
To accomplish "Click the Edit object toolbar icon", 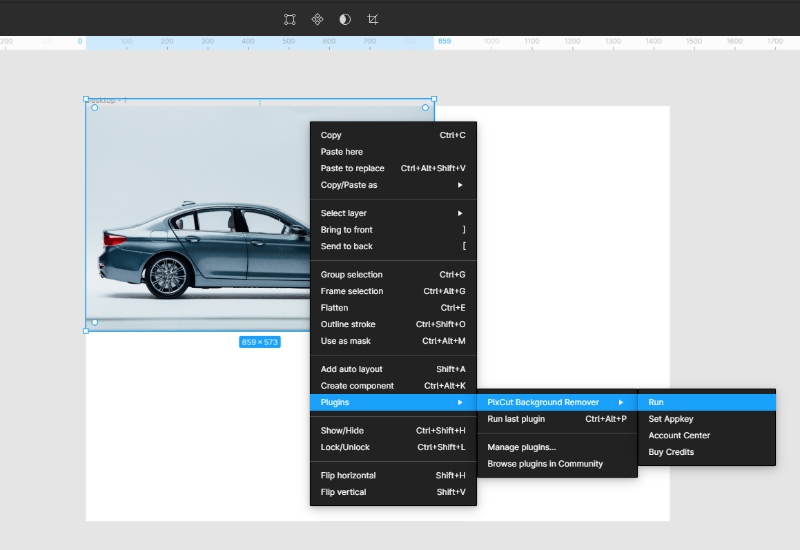I will point(289,19).
